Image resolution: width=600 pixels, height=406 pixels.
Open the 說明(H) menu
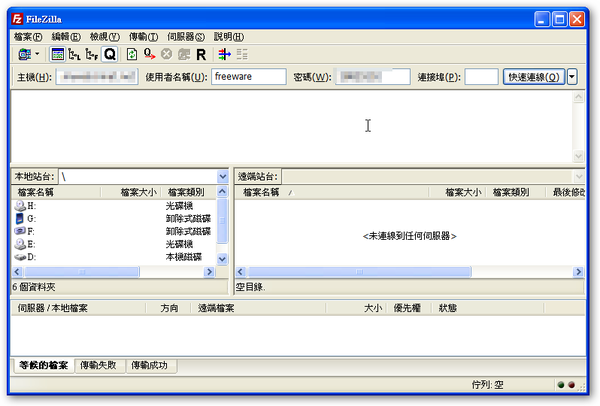tap(229, 37)
